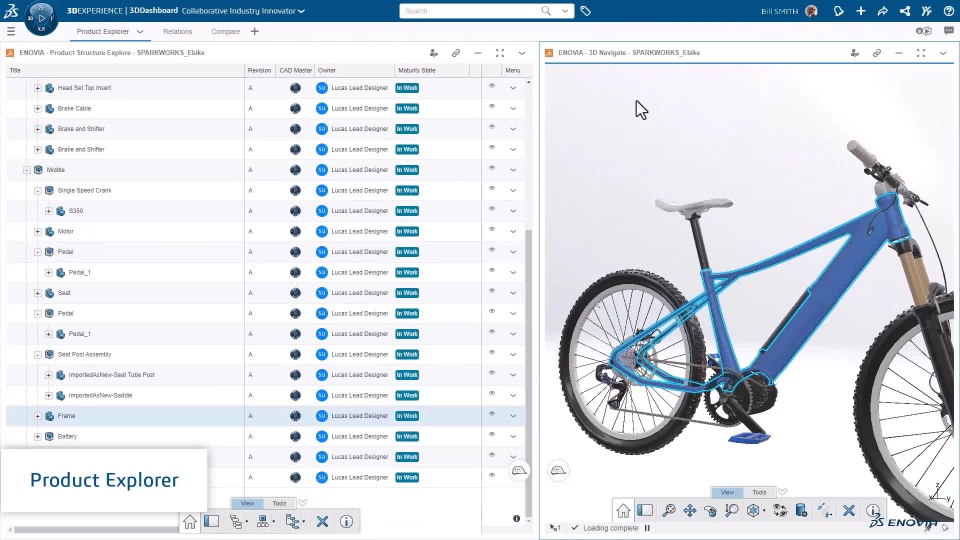Toggle visibility eye for Battery row
Image resolution: width=960 pixels, height=540 pixels.
492,435
